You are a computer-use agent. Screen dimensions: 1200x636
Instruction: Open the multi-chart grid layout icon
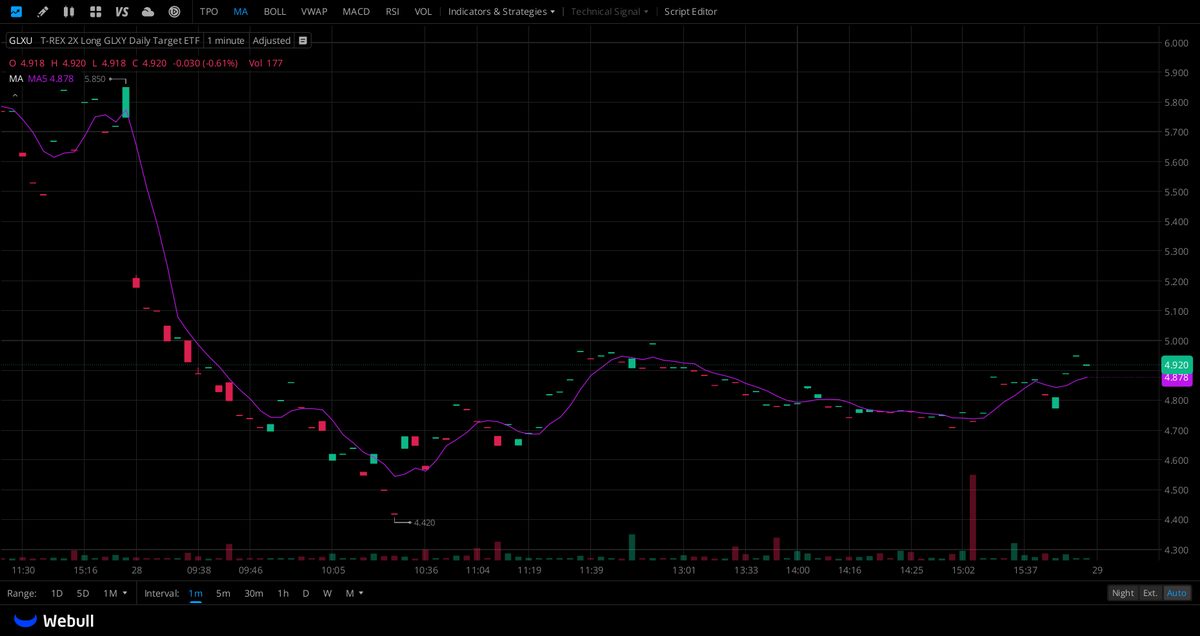click(95, 12)
